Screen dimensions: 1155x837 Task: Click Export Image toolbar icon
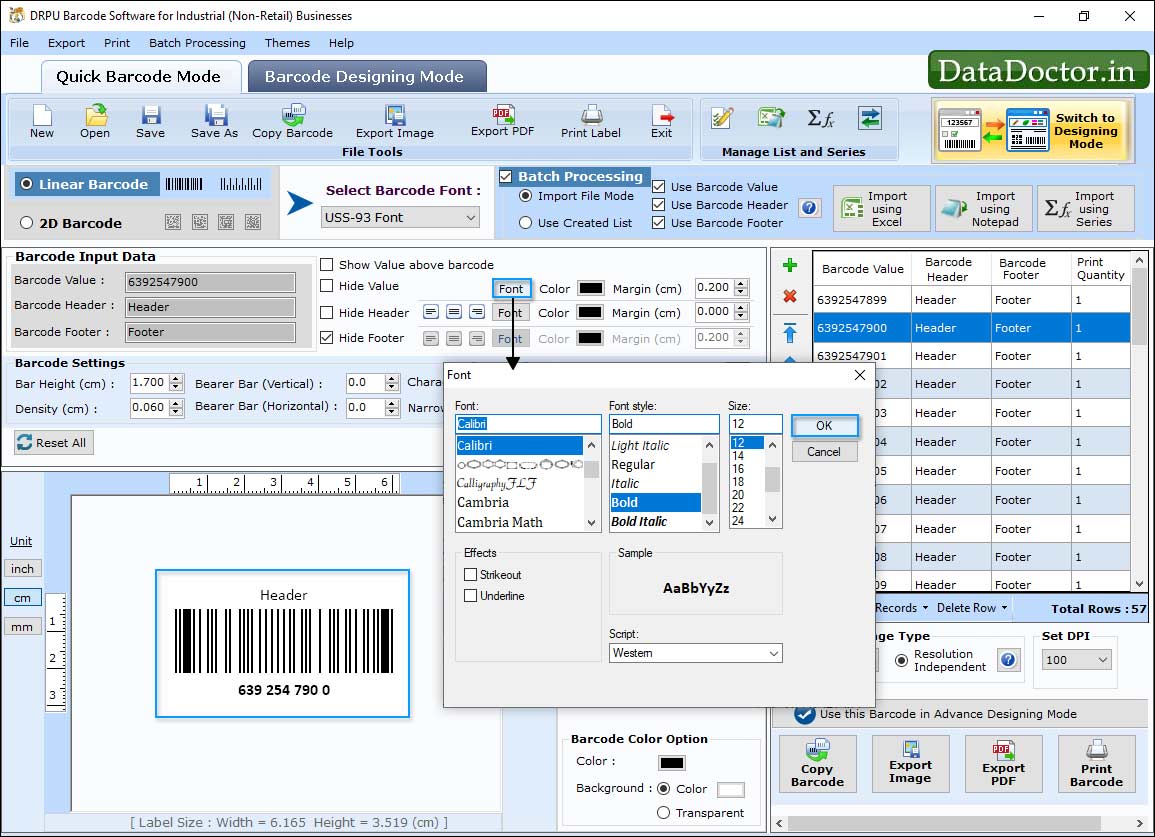pyautogui.click(x=395, y=122)
